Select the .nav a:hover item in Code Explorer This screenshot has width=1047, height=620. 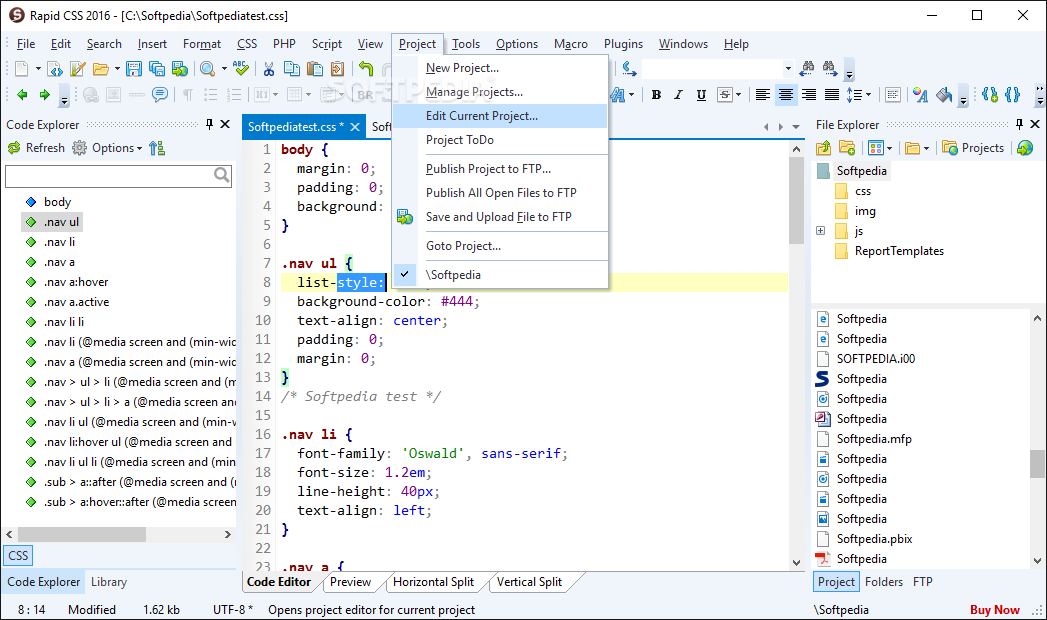coord(76,282)
